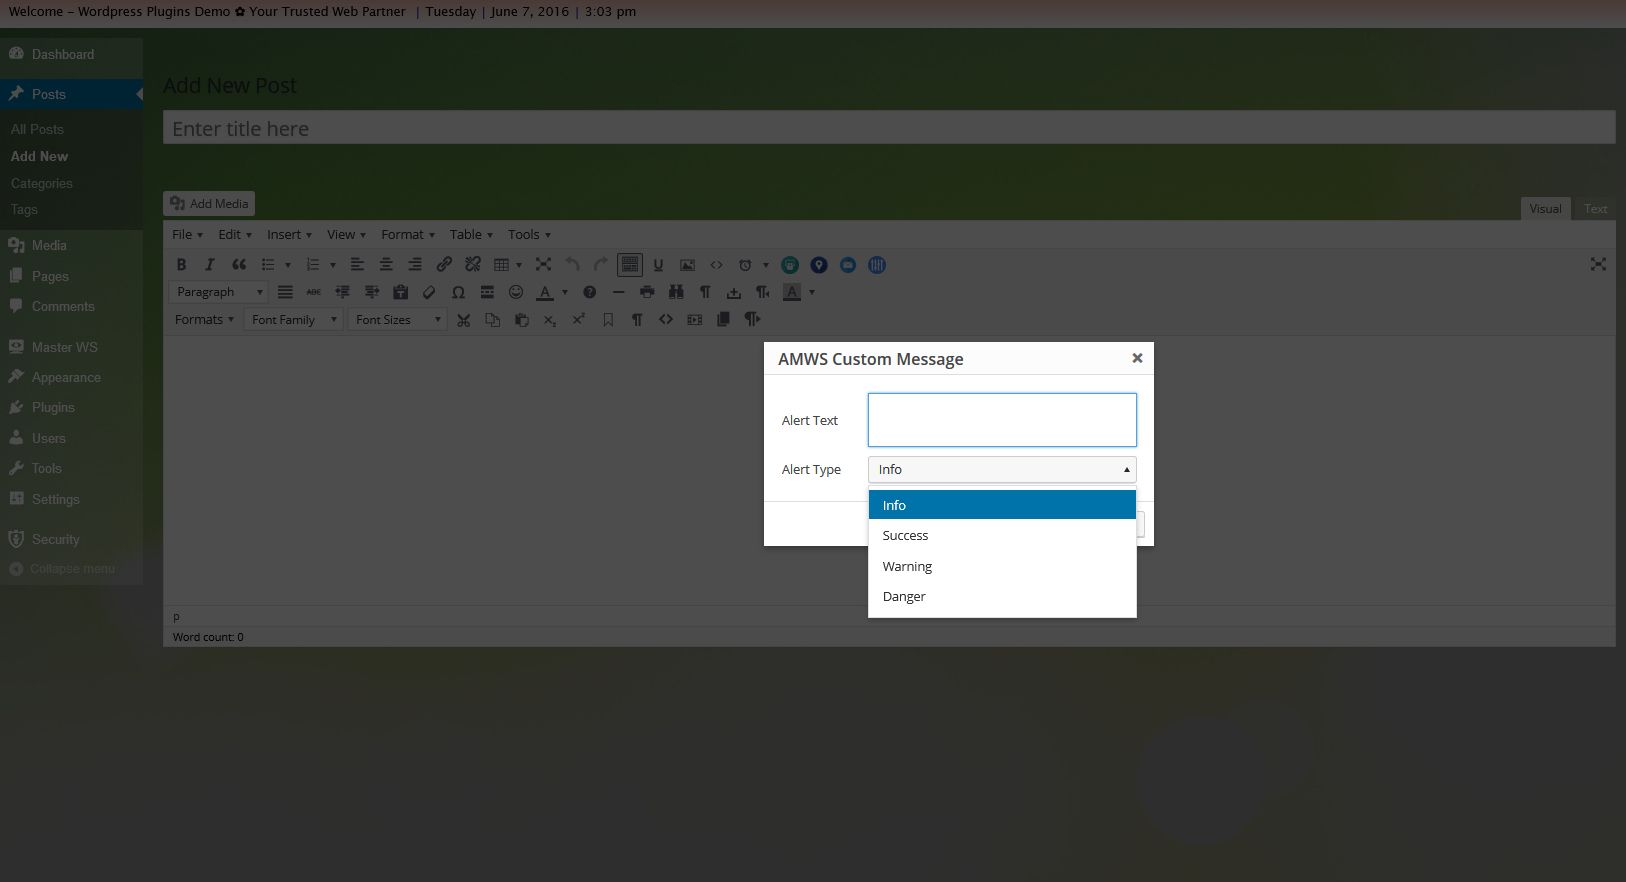Expand numbered list style arrow
Screen dimensions: 1626x882
(332, 265)
